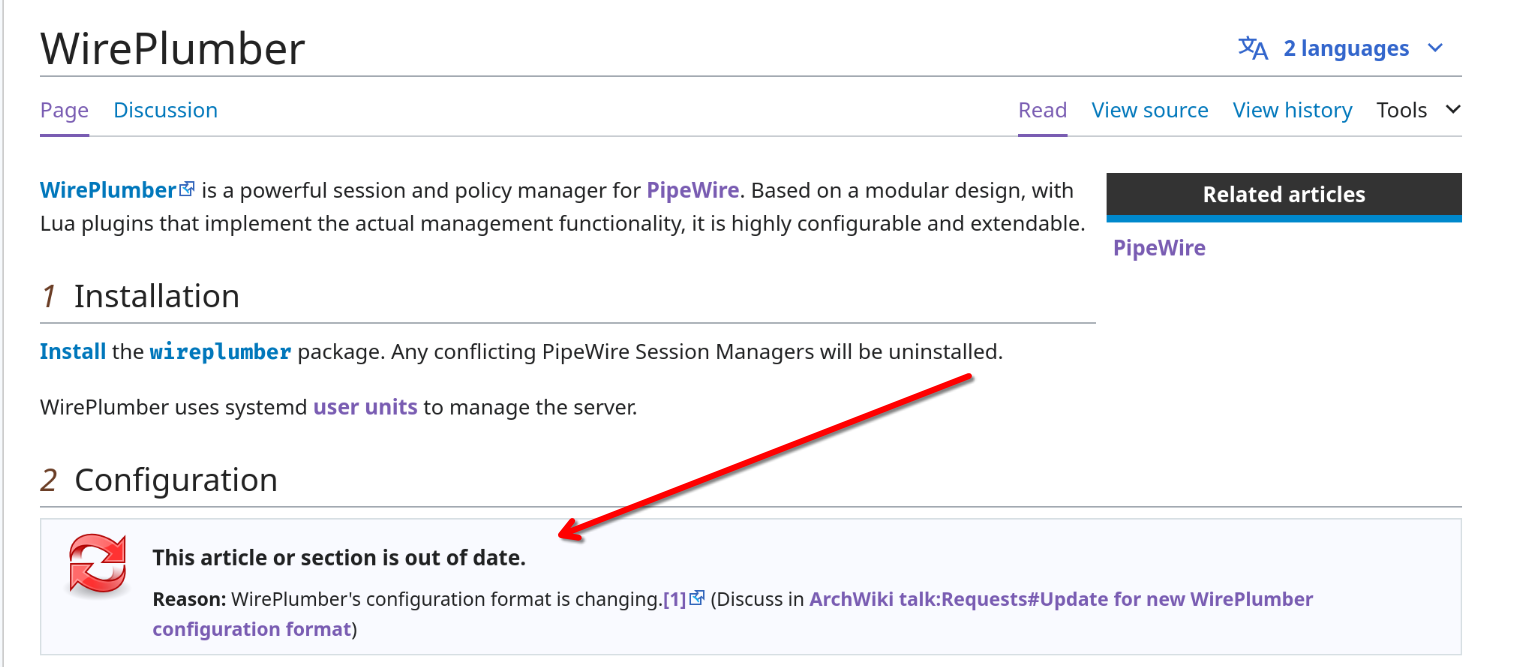Open the Discussion tab
Screen dimensions: 1520x667
coord(165,110)
